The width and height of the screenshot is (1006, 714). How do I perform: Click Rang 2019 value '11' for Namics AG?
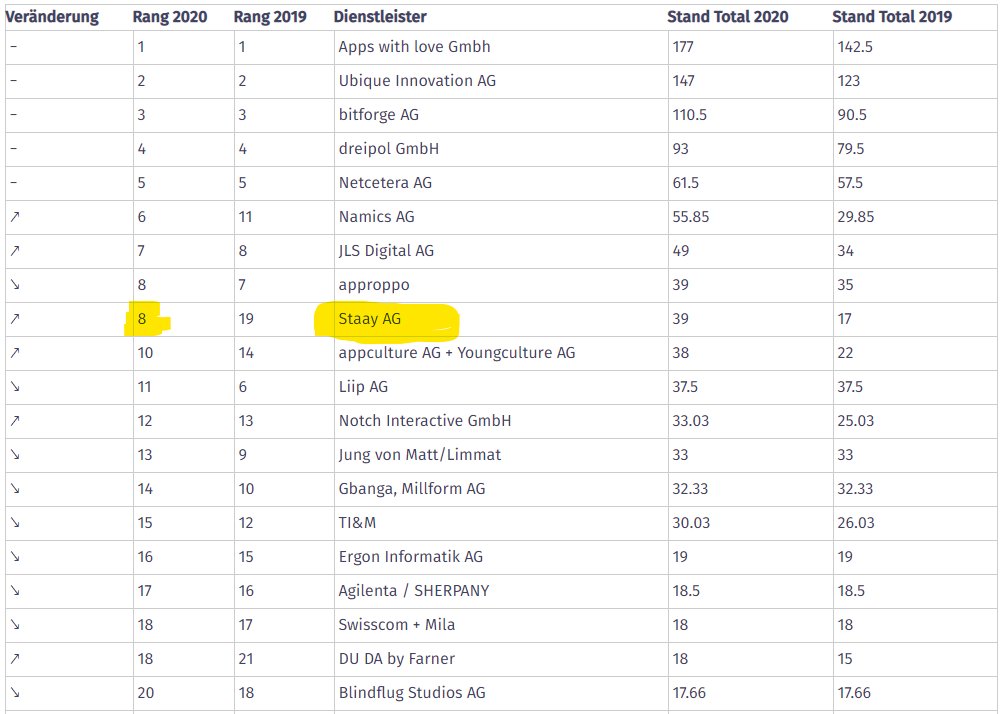[245, 217]
